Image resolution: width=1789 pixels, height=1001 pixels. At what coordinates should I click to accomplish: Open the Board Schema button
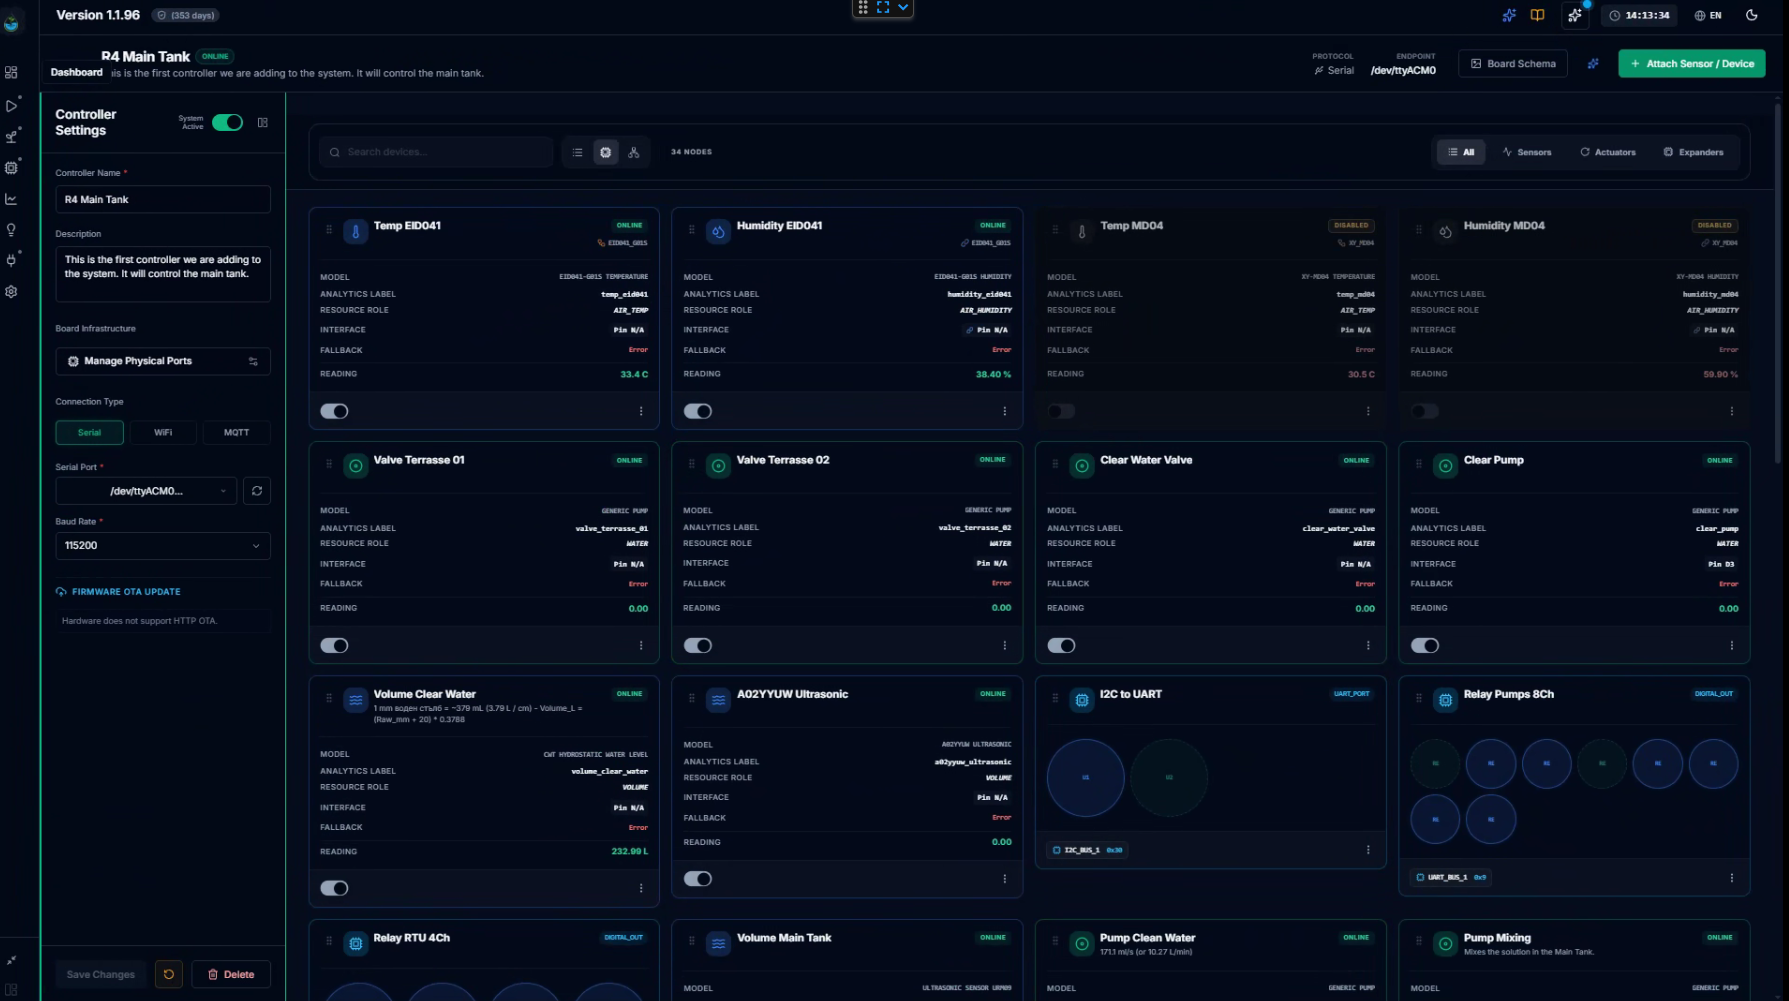coord(1513,64)
